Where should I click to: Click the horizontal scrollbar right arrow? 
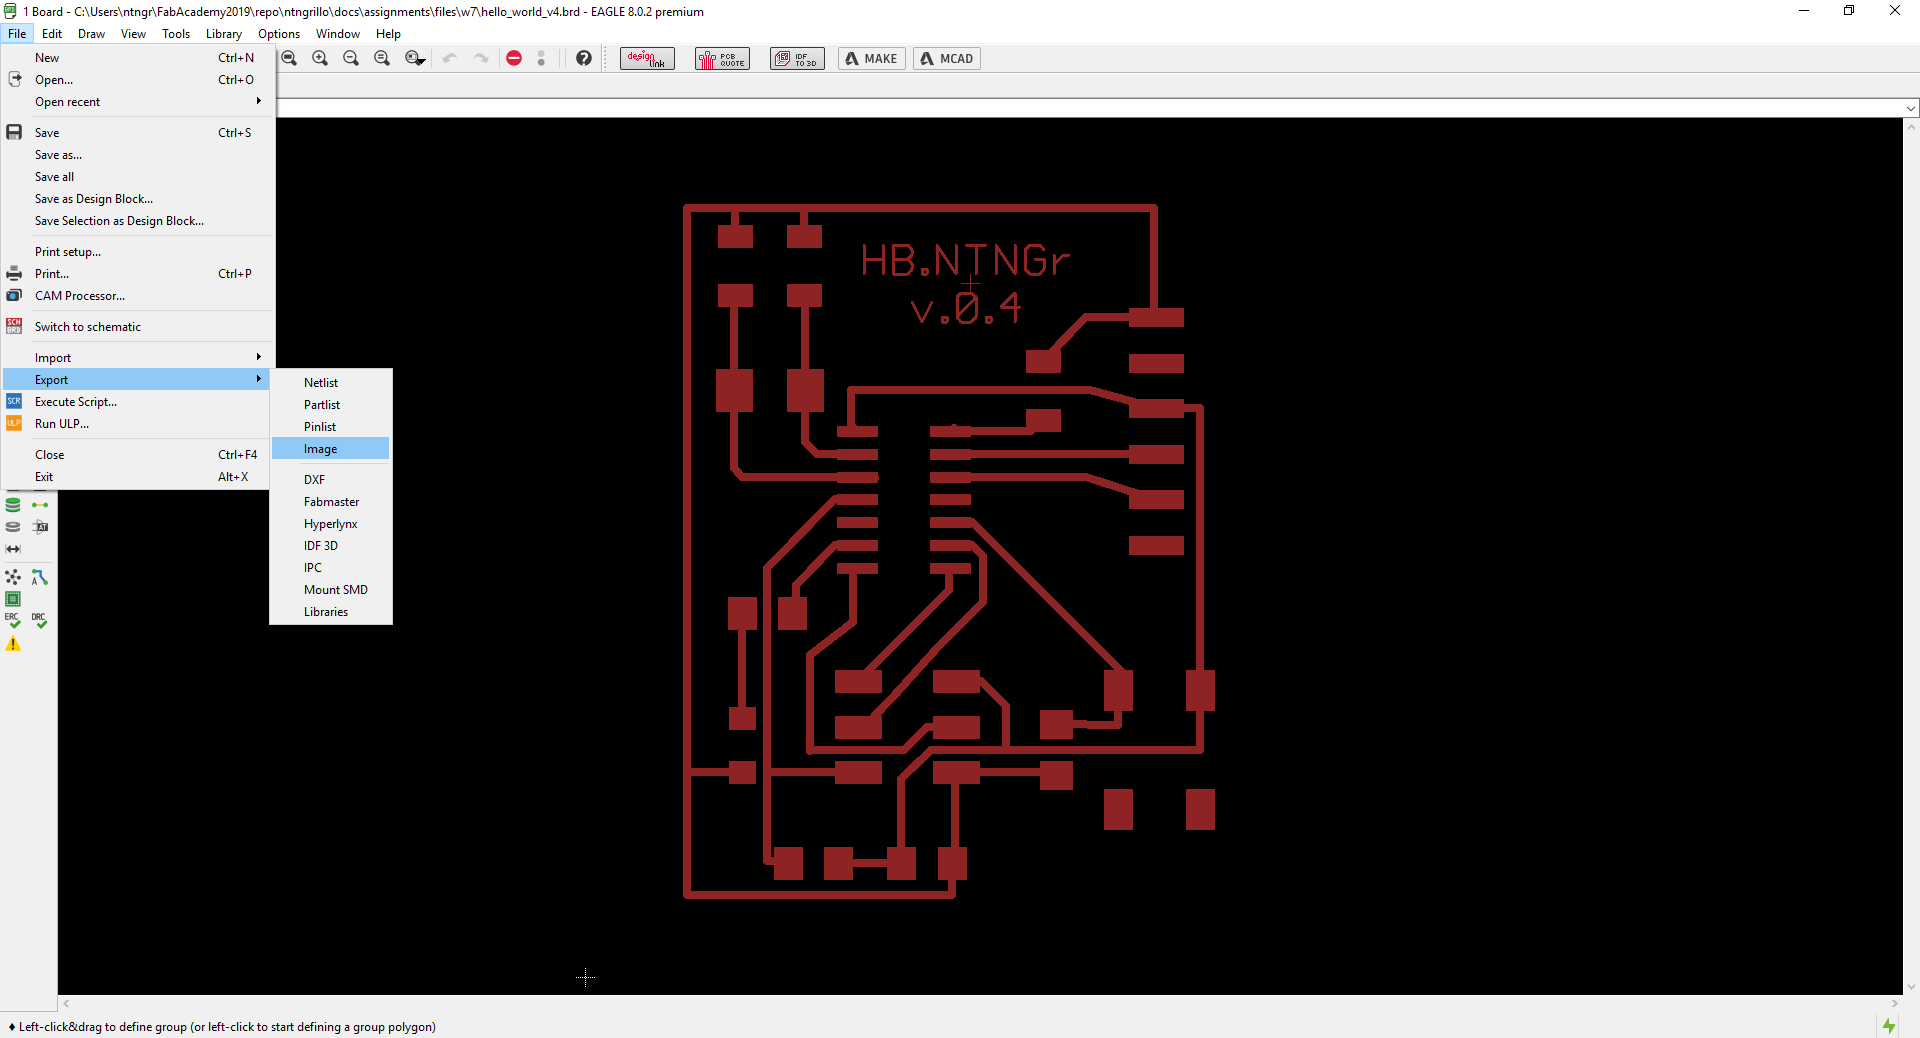(1895, 1003)
